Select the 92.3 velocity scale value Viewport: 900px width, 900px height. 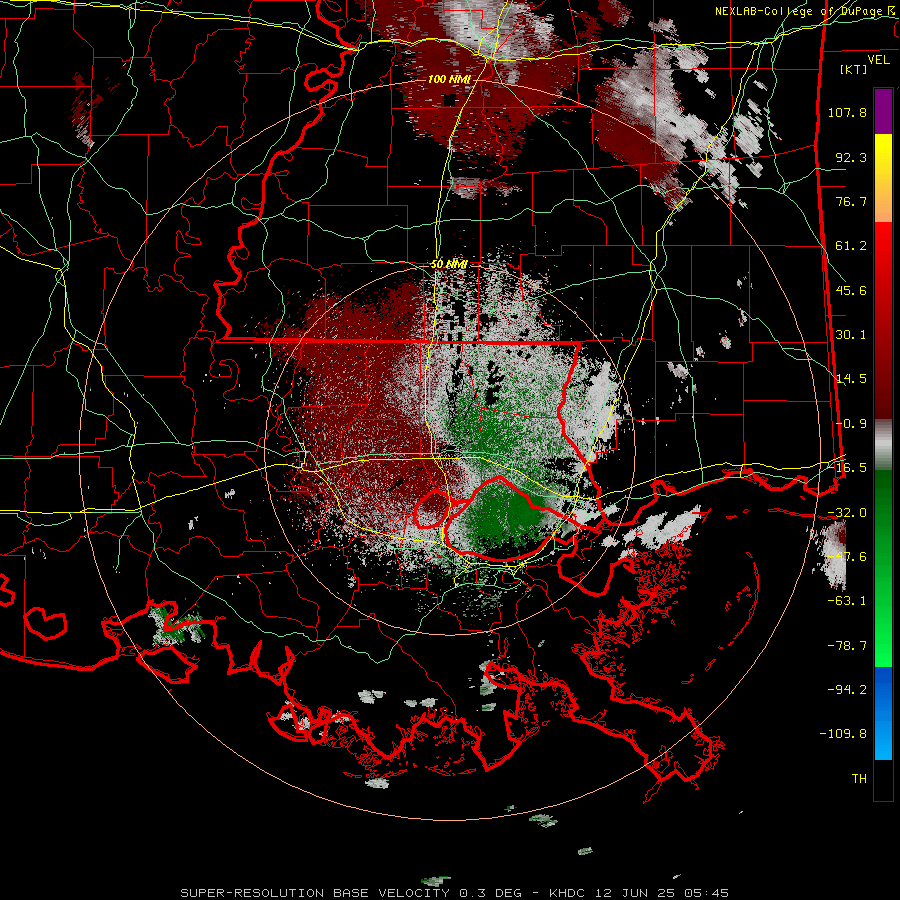[851, 157]
